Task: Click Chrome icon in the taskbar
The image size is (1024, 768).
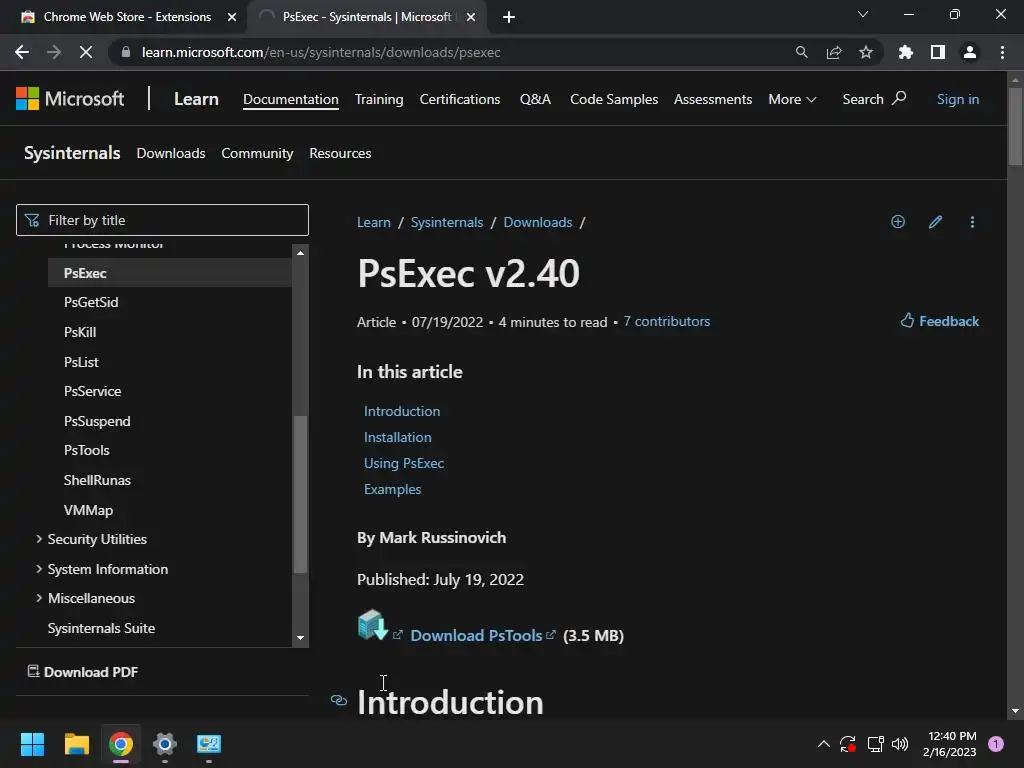Action: click(x=121, y=744)
